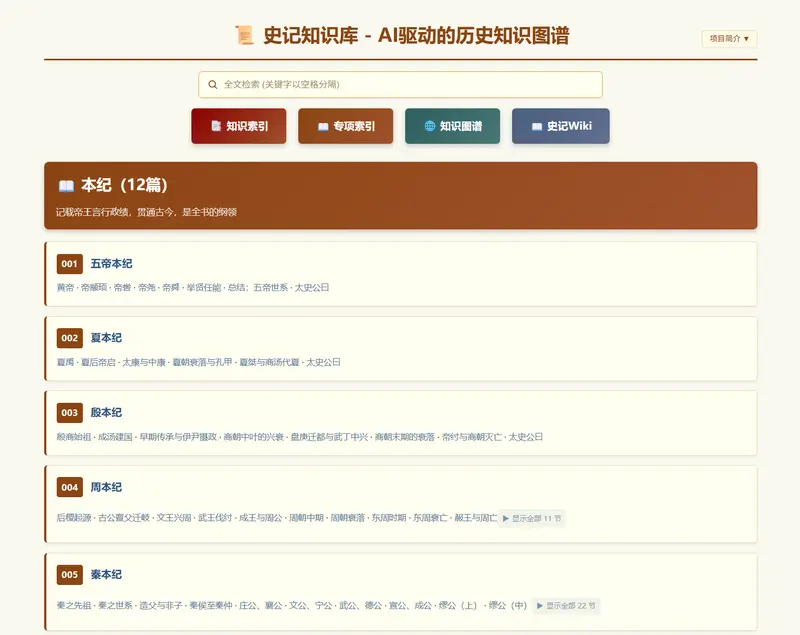Jump to section 成汤建国
The height and width of the screenshot is (635, 800).
pos(115,437)
